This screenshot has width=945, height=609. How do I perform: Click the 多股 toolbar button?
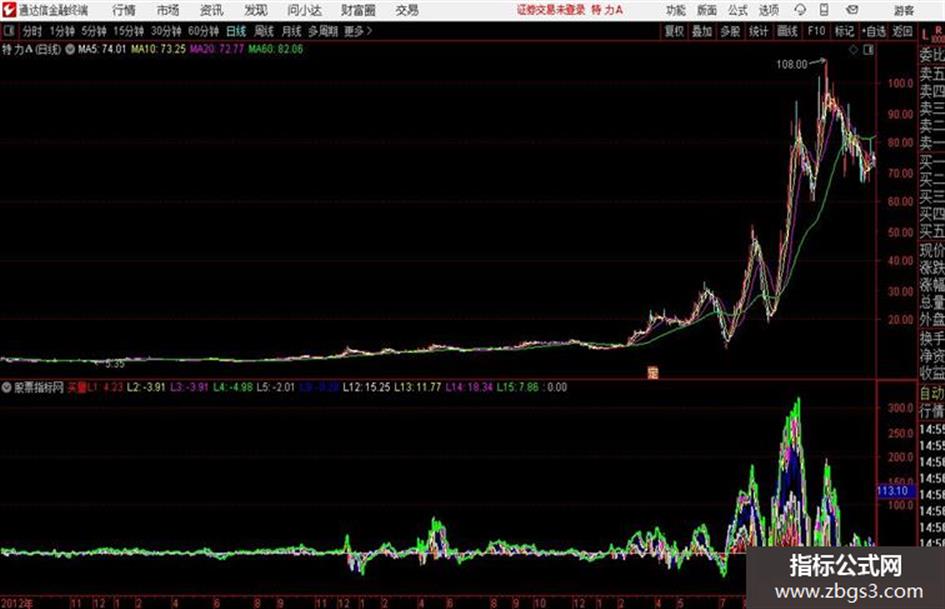pyautogui.click(x=730, y=31)
